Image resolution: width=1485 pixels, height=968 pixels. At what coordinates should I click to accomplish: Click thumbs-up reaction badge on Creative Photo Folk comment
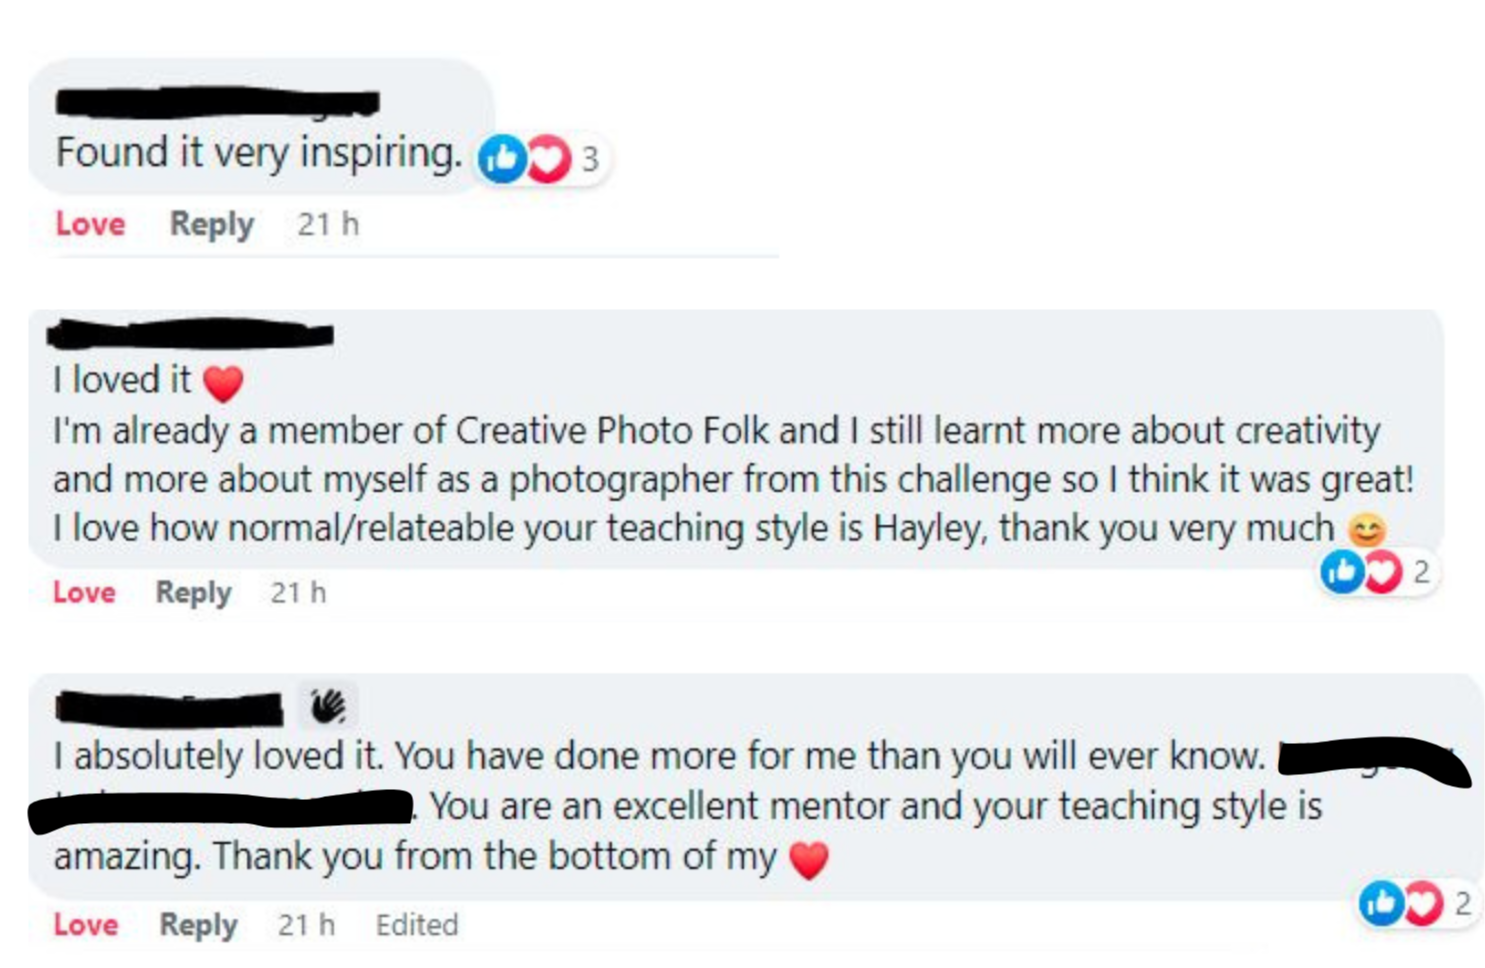click(1341, 572)
